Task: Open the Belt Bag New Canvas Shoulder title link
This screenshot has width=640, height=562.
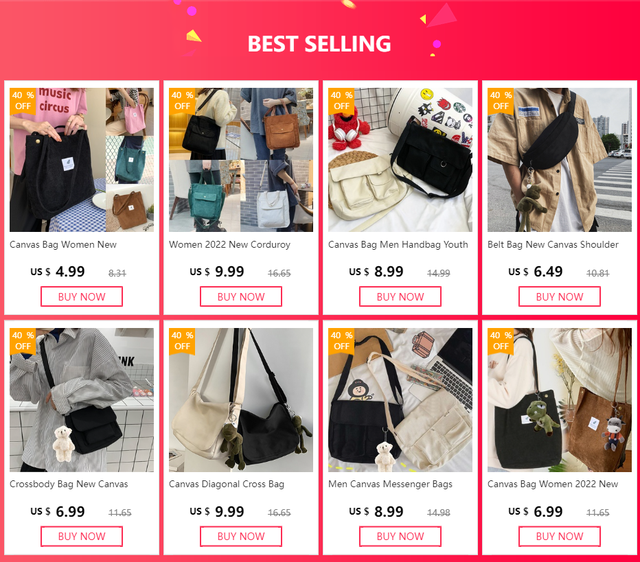Action: point(553,244)
